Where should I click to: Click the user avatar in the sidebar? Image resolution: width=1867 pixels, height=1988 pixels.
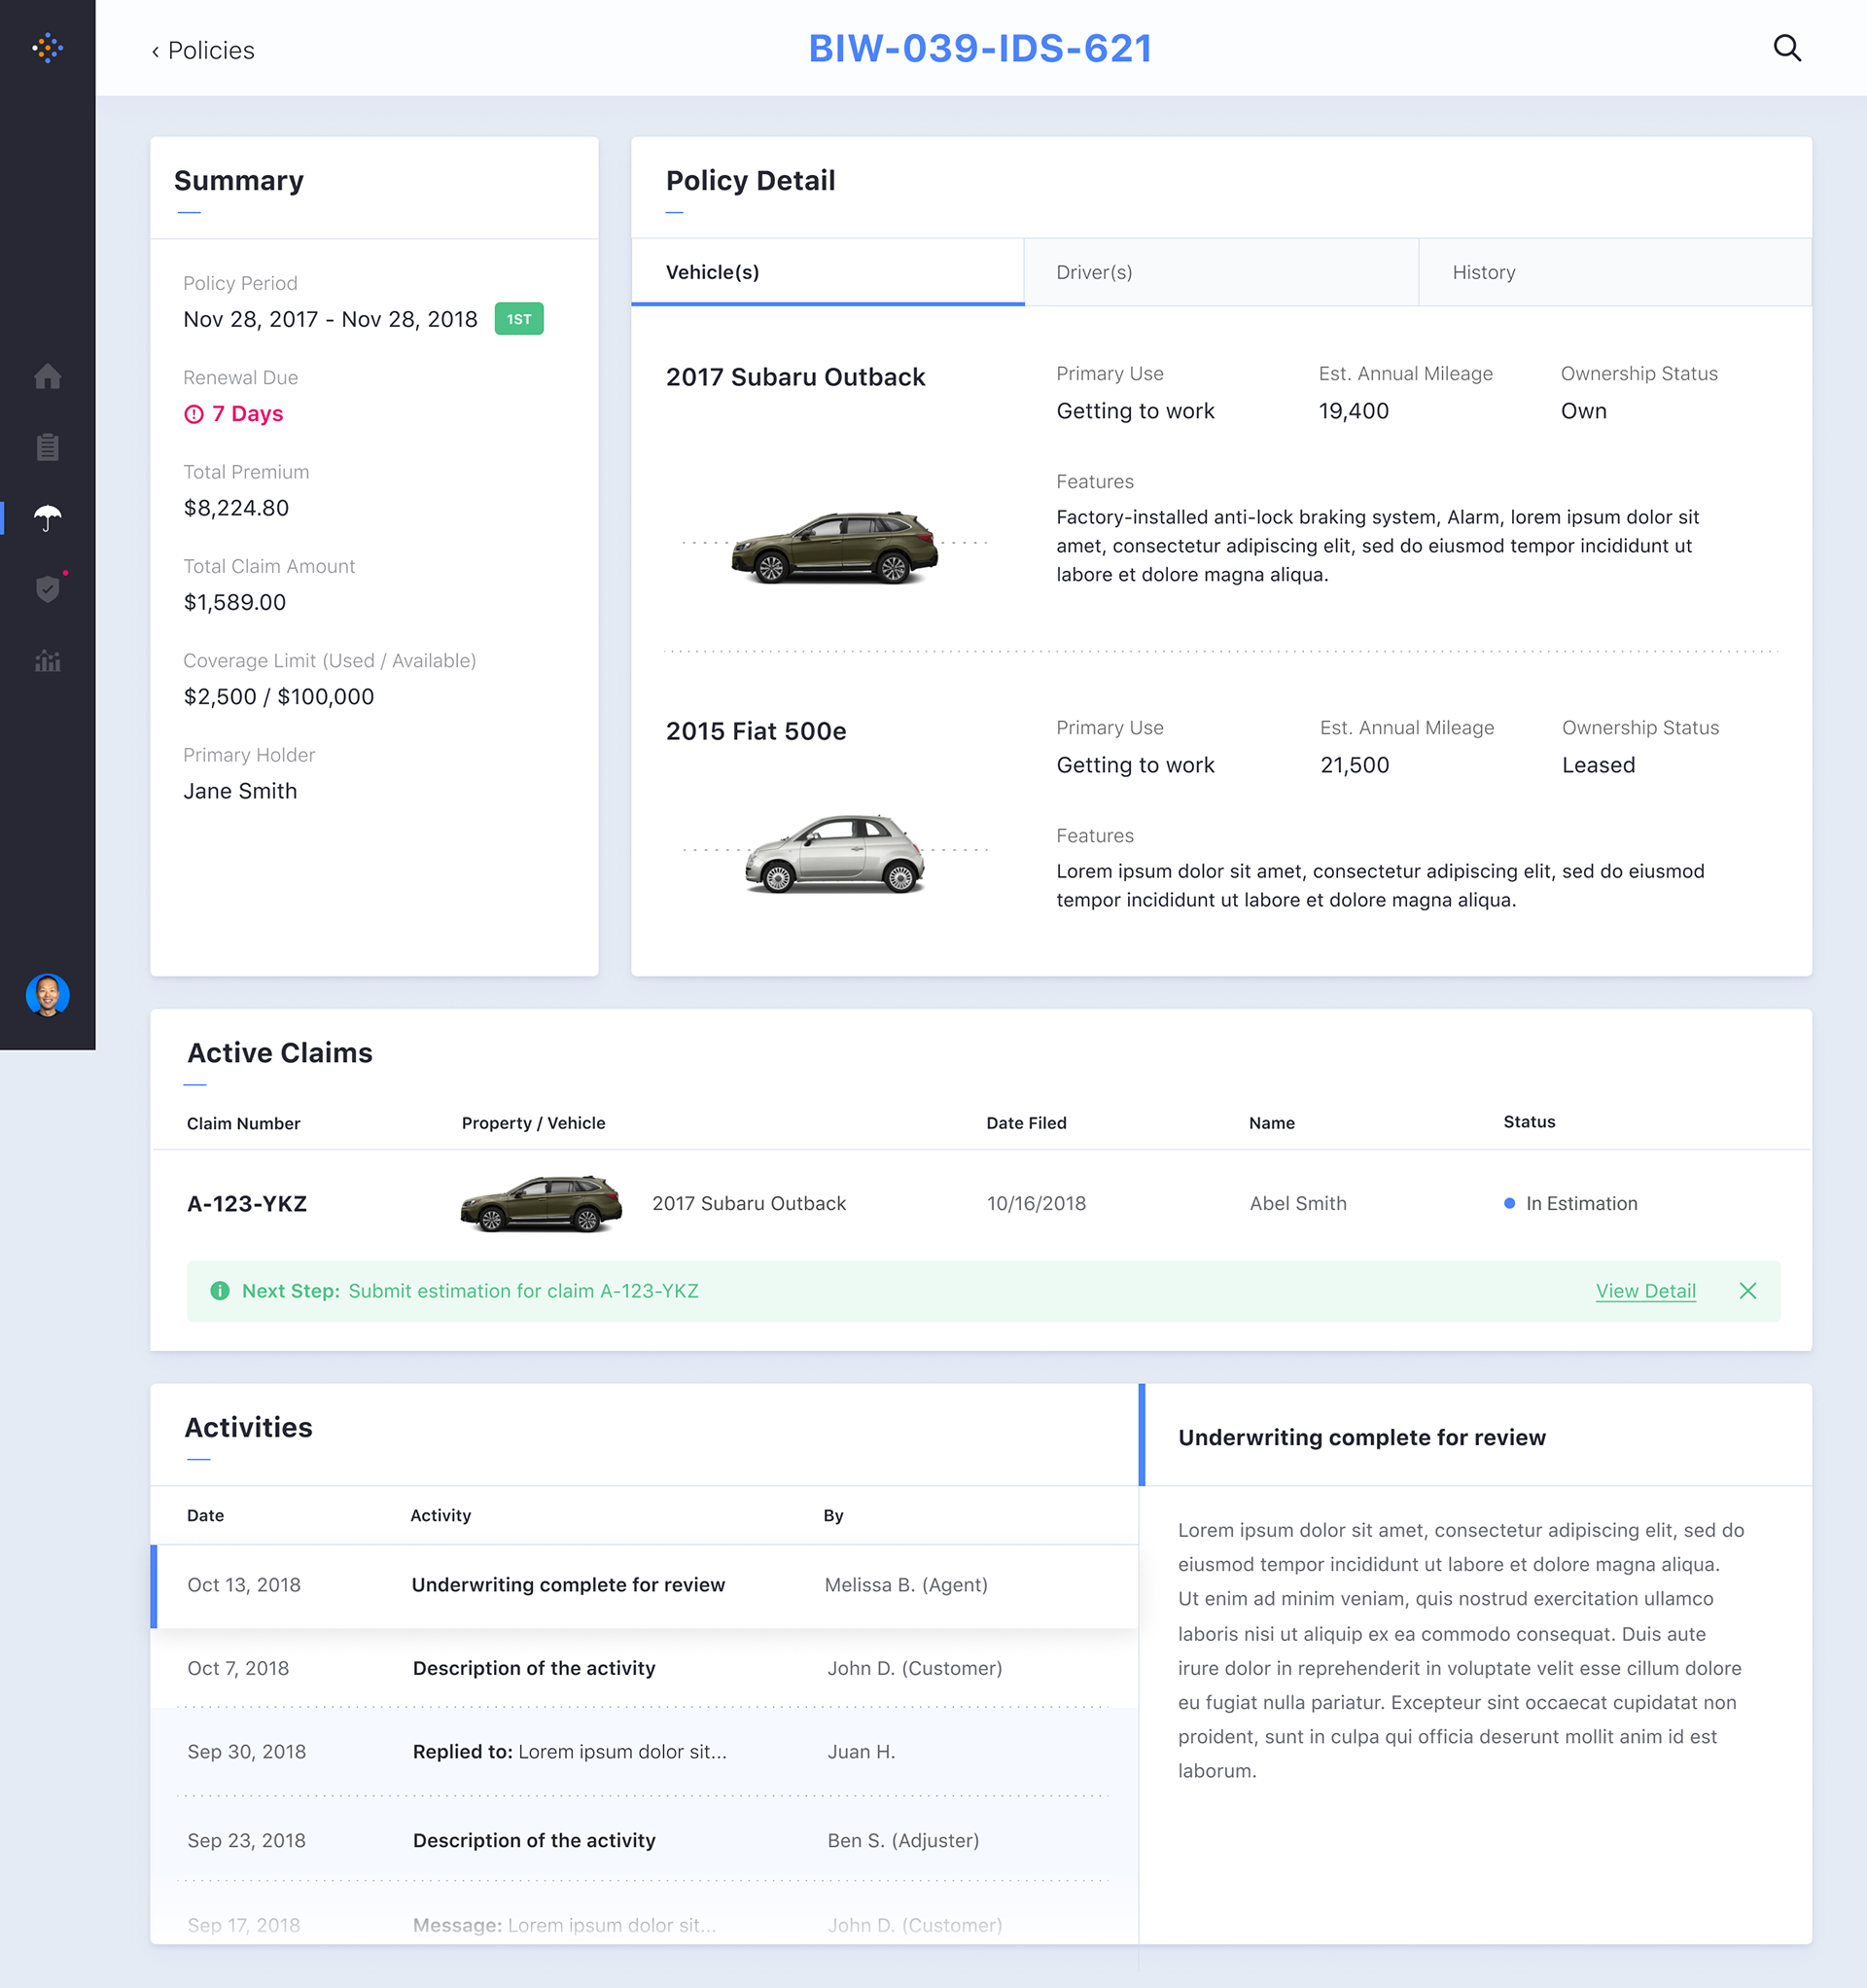[47, 995]
